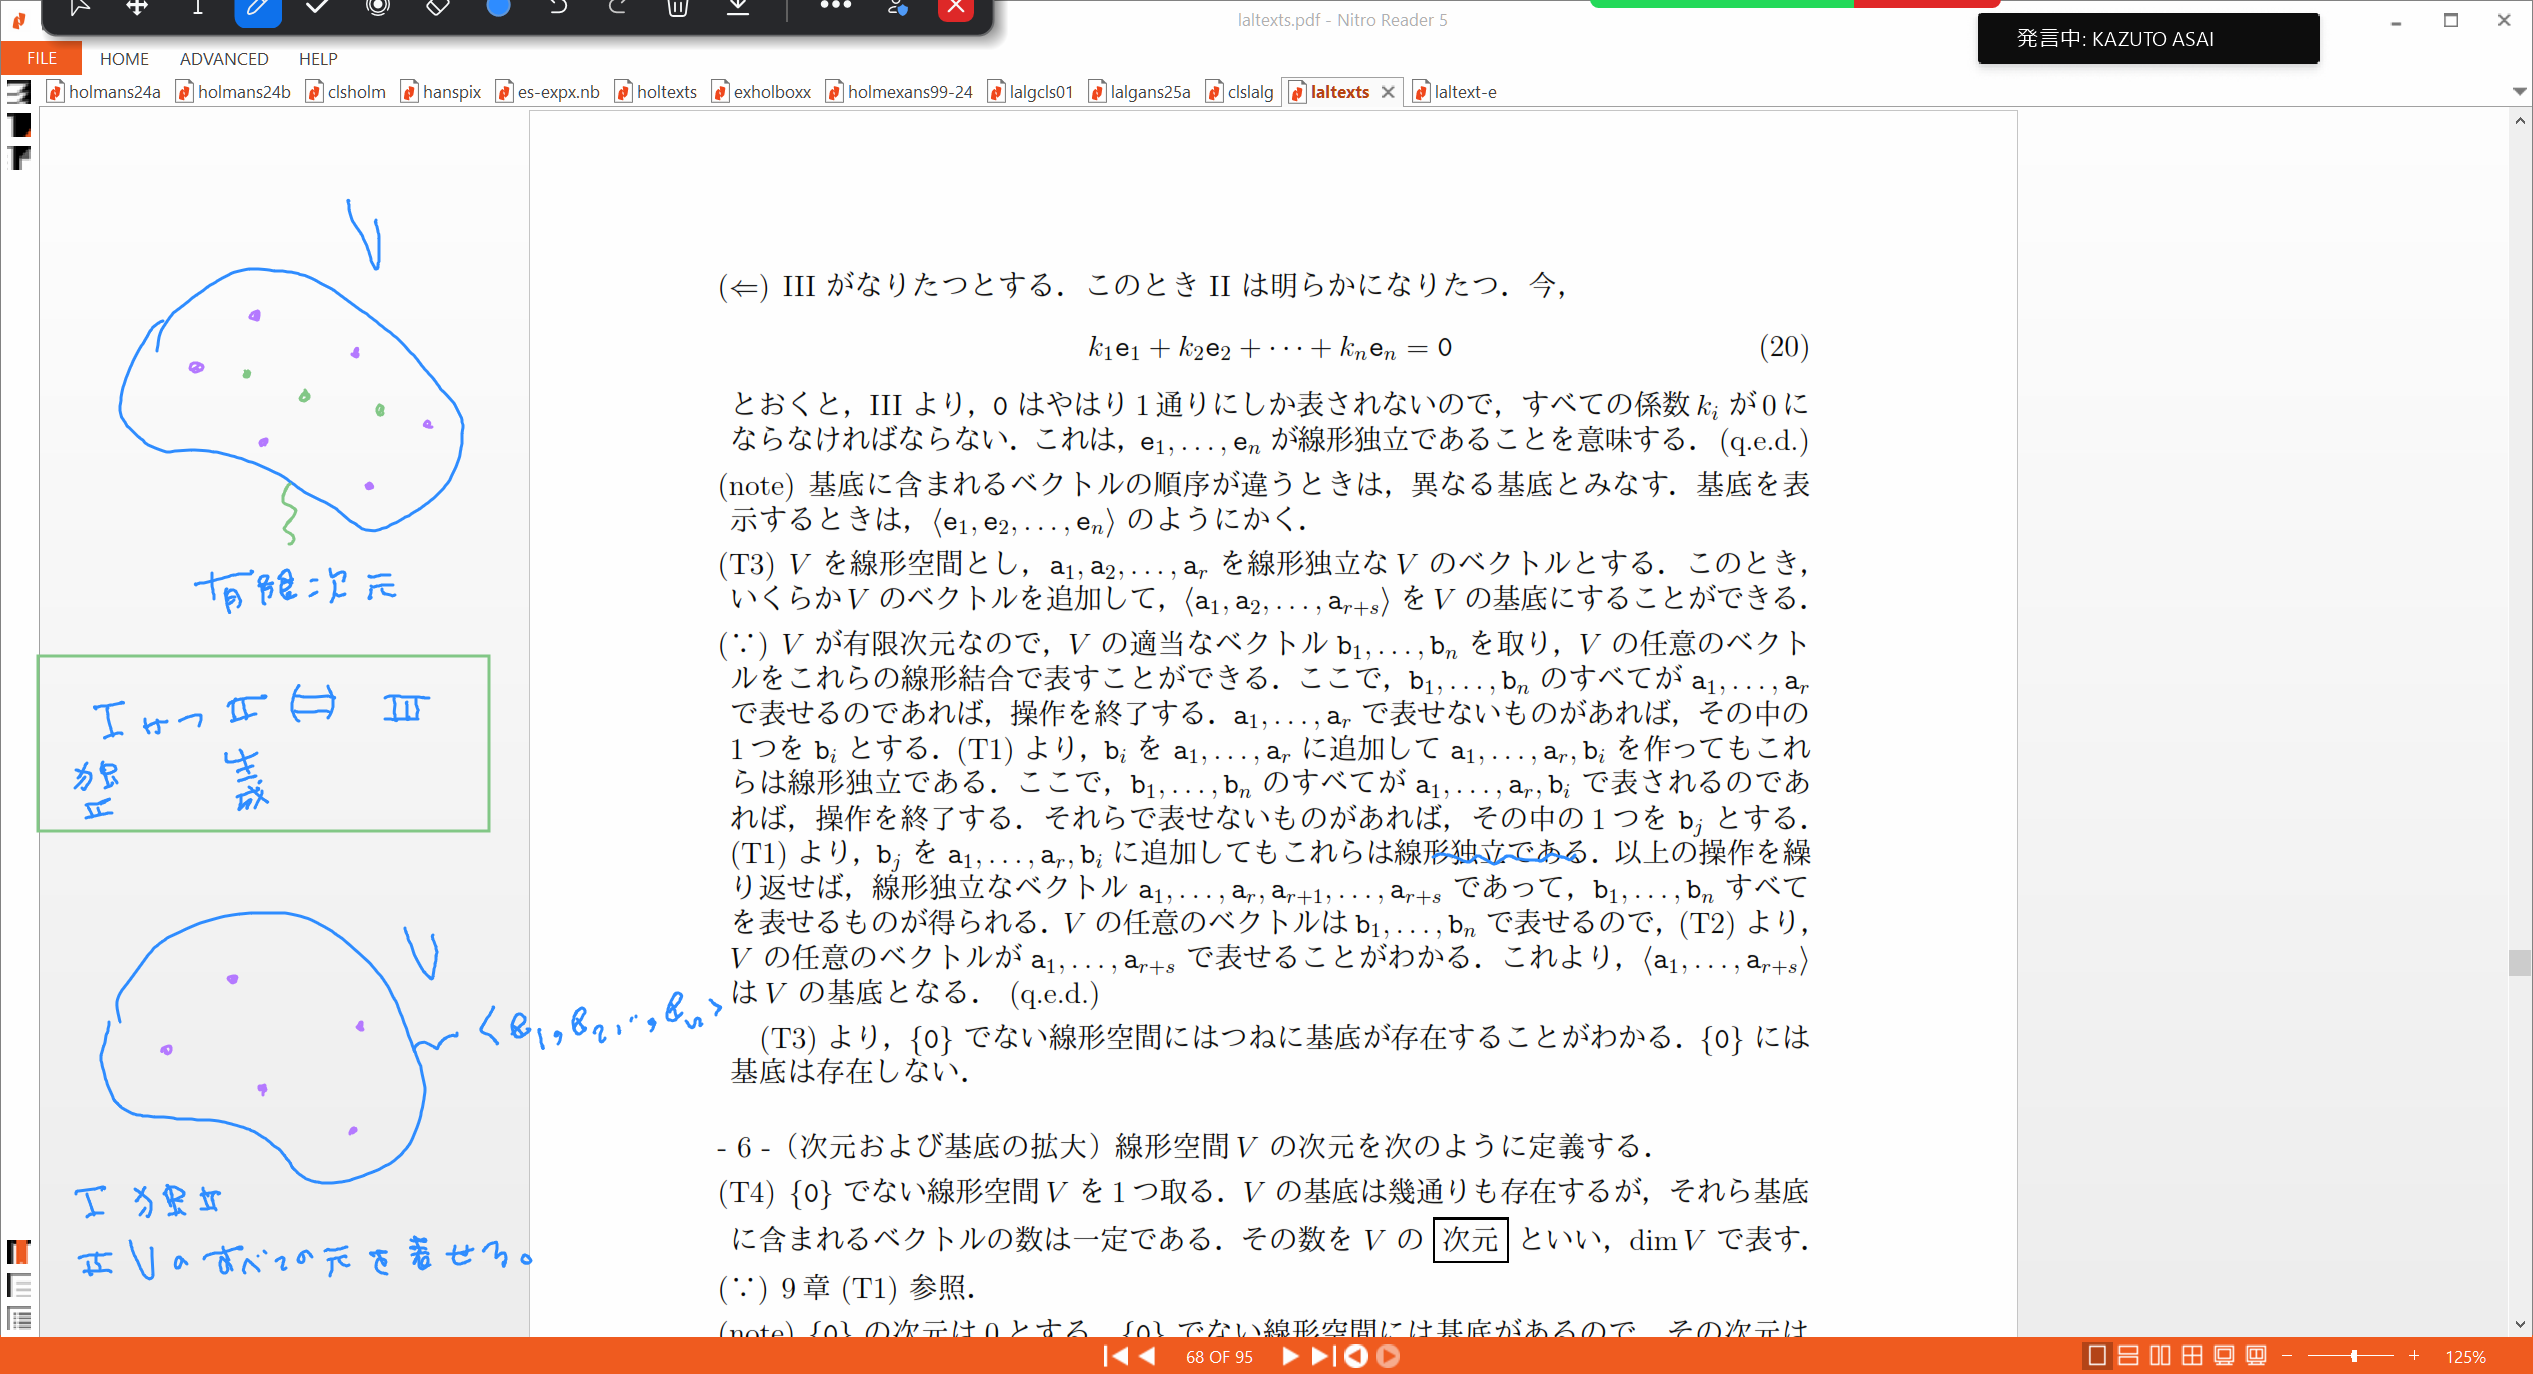Switch to the es-expx.nb document tab
Viewport: 2533px width, 1374px height.
548,92
